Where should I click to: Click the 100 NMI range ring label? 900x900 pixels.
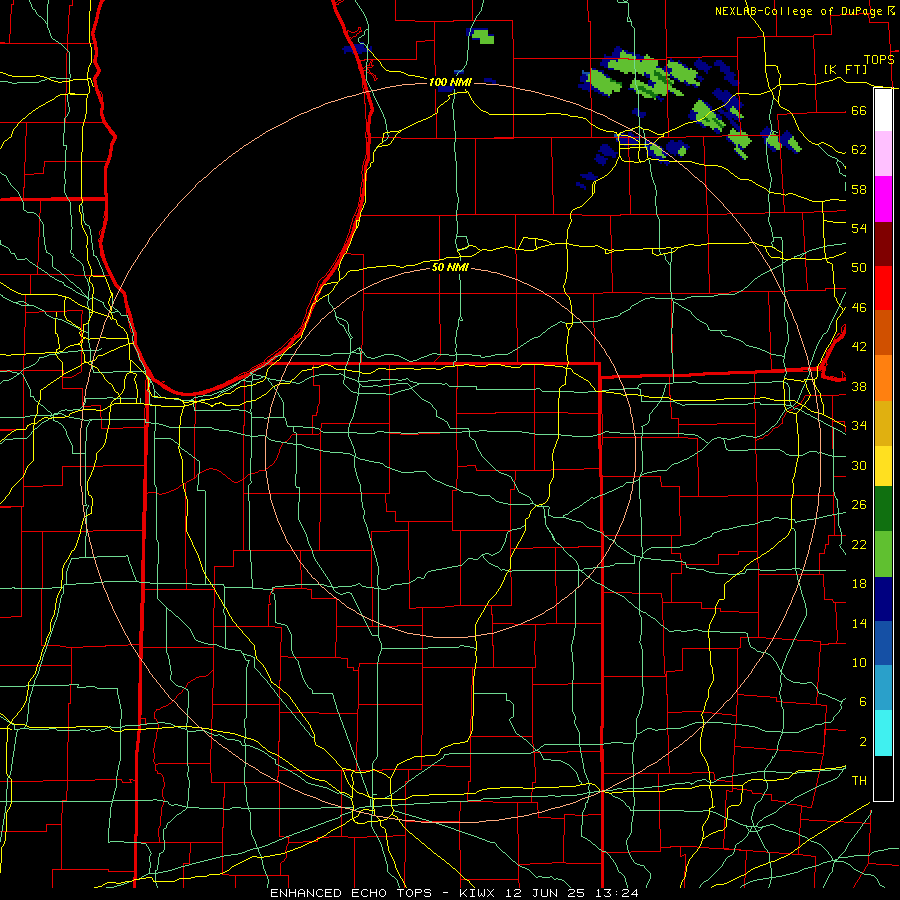(450, 82)
